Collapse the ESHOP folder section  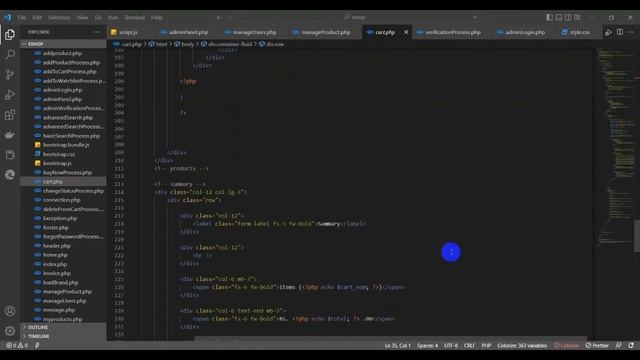(x=63, y=44)
